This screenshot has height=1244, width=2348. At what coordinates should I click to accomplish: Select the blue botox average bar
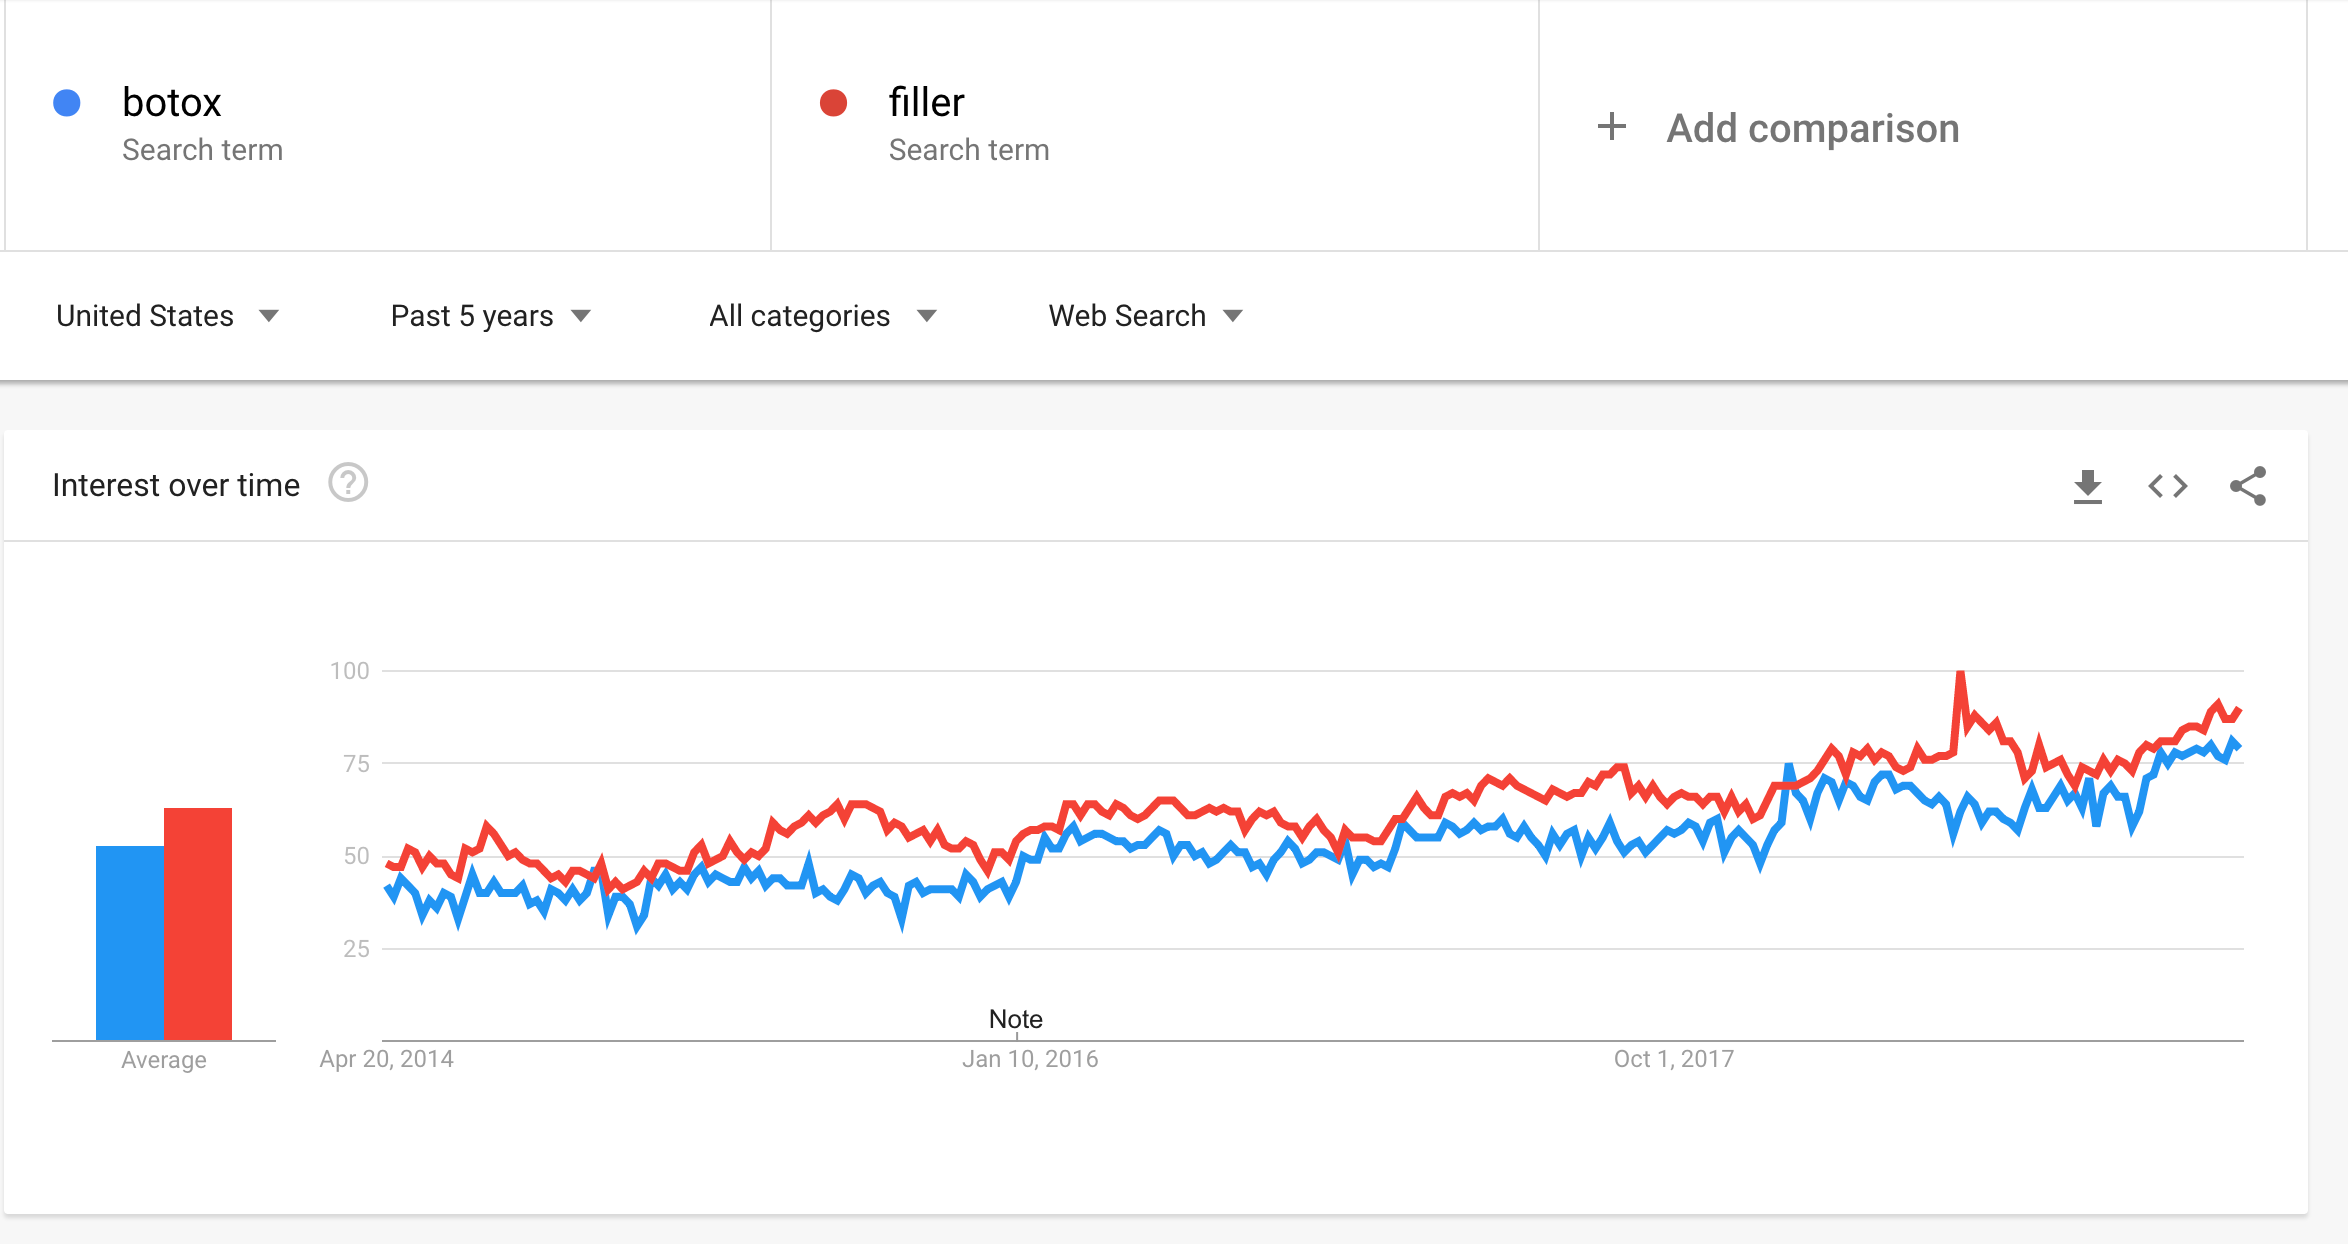(x=130, y=943)
